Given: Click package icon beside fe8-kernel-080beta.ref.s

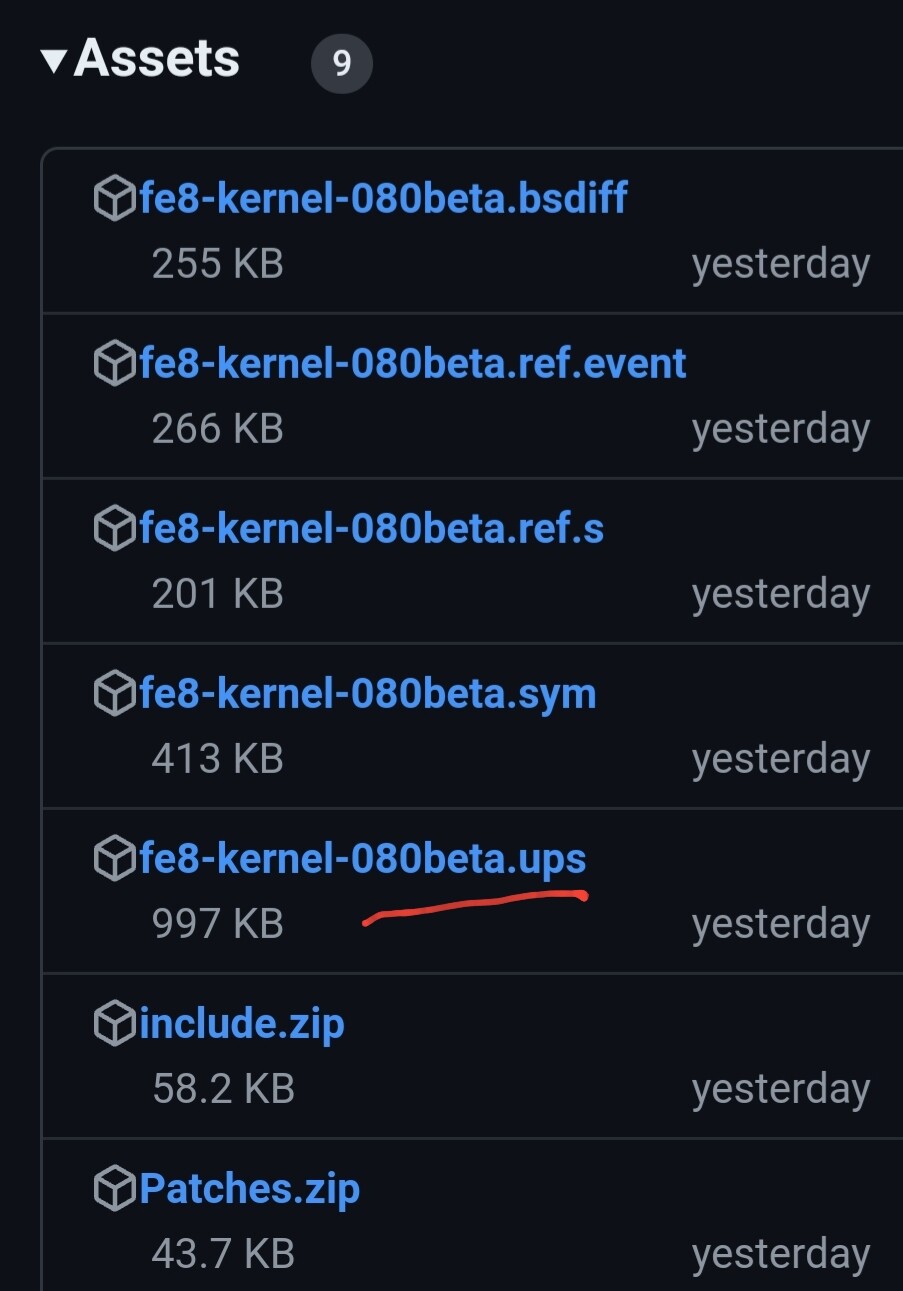Looking at the screenshot, I should point(114,529).
